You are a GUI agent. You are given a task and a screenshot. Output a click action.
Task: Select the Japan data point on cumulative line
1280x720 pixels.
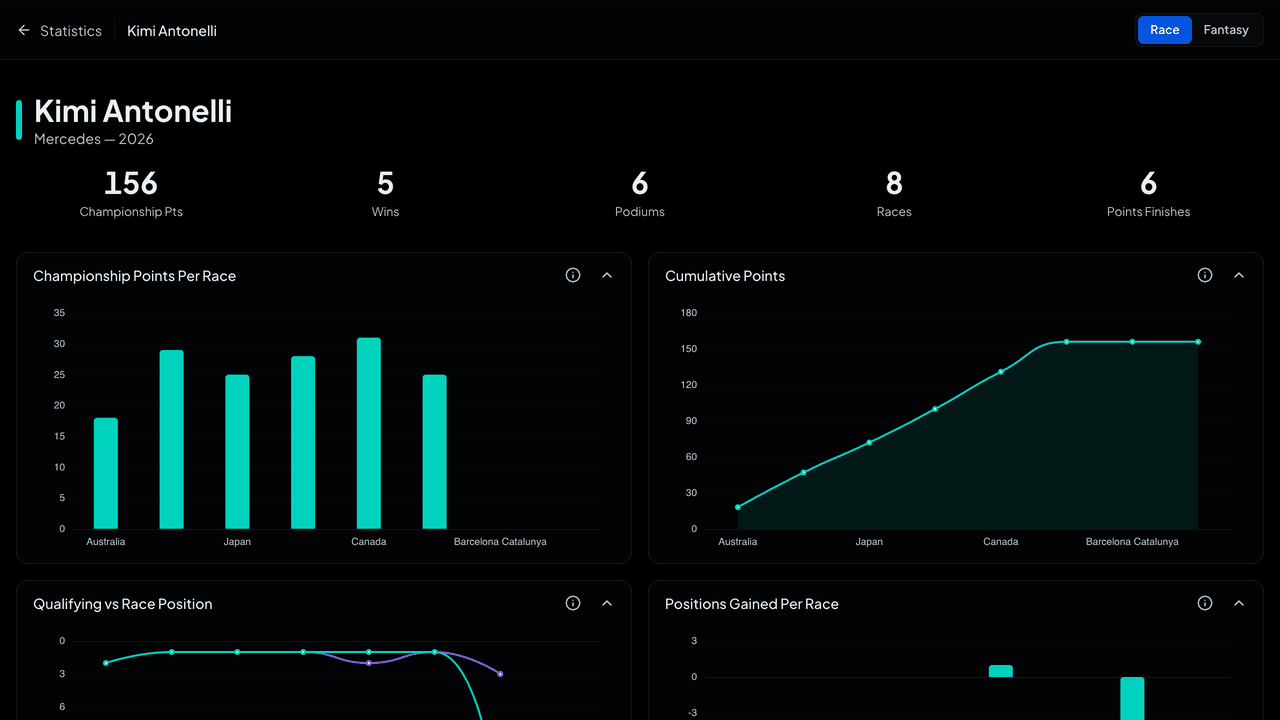(869, 442)
